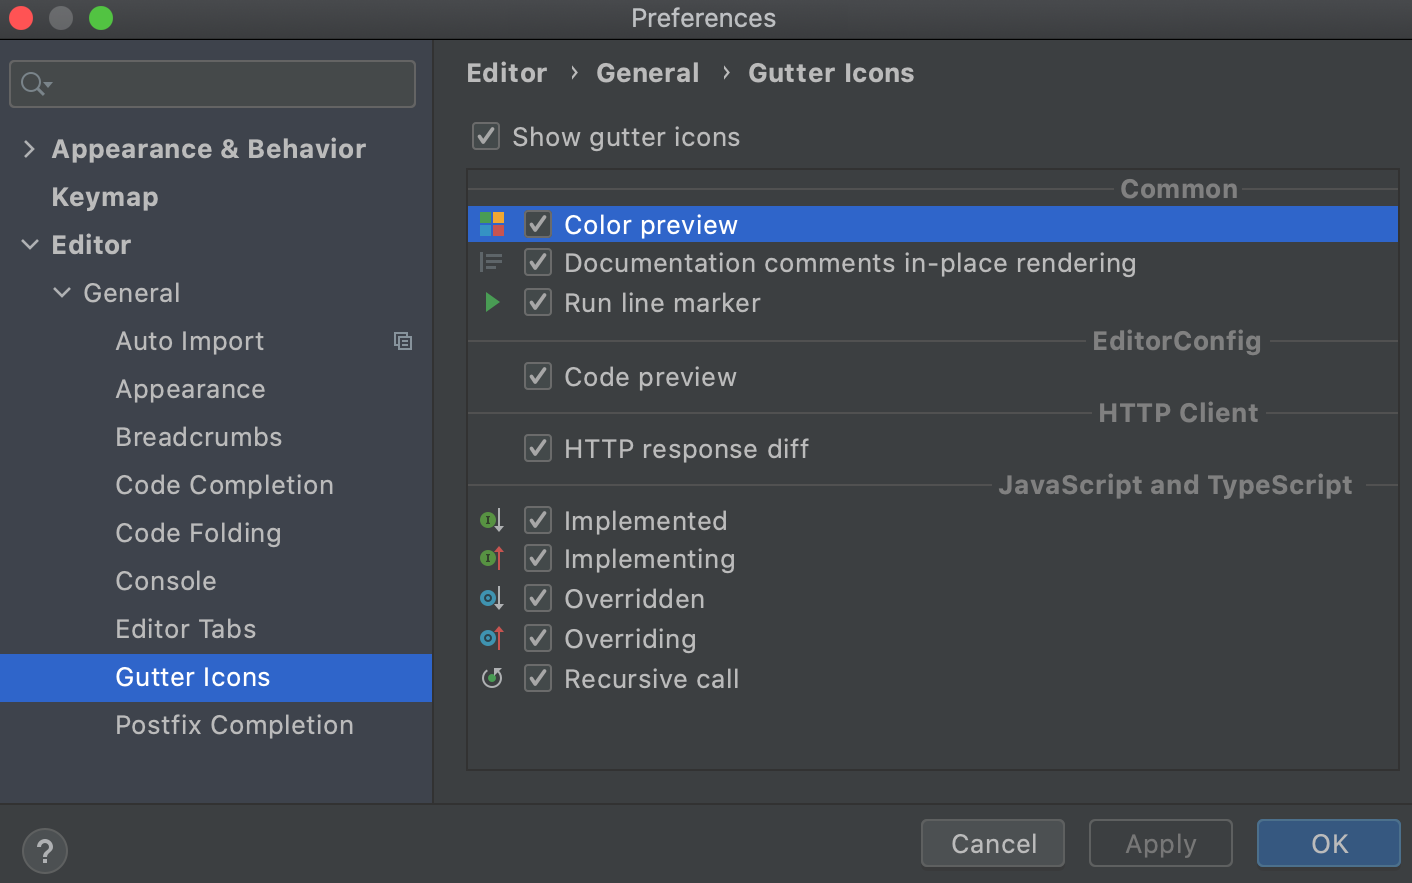
Task: Click the search magnifier icon
Action: tap(35, 84)
